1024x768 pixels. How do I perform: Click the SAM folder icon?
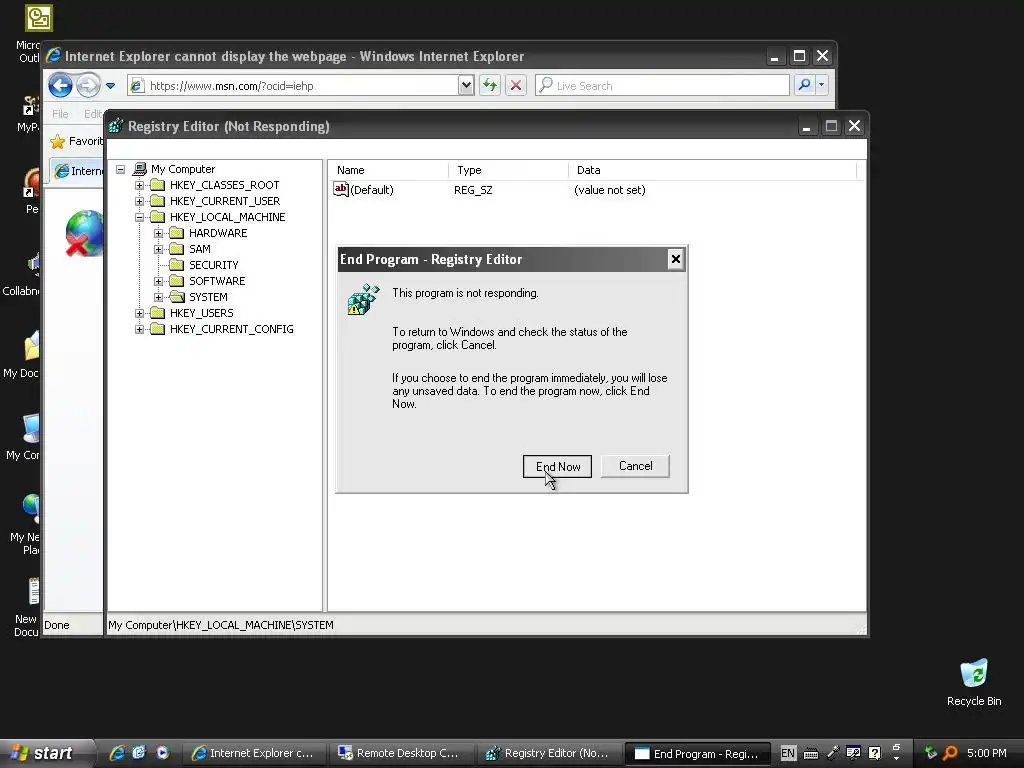(x=176, y=249)
